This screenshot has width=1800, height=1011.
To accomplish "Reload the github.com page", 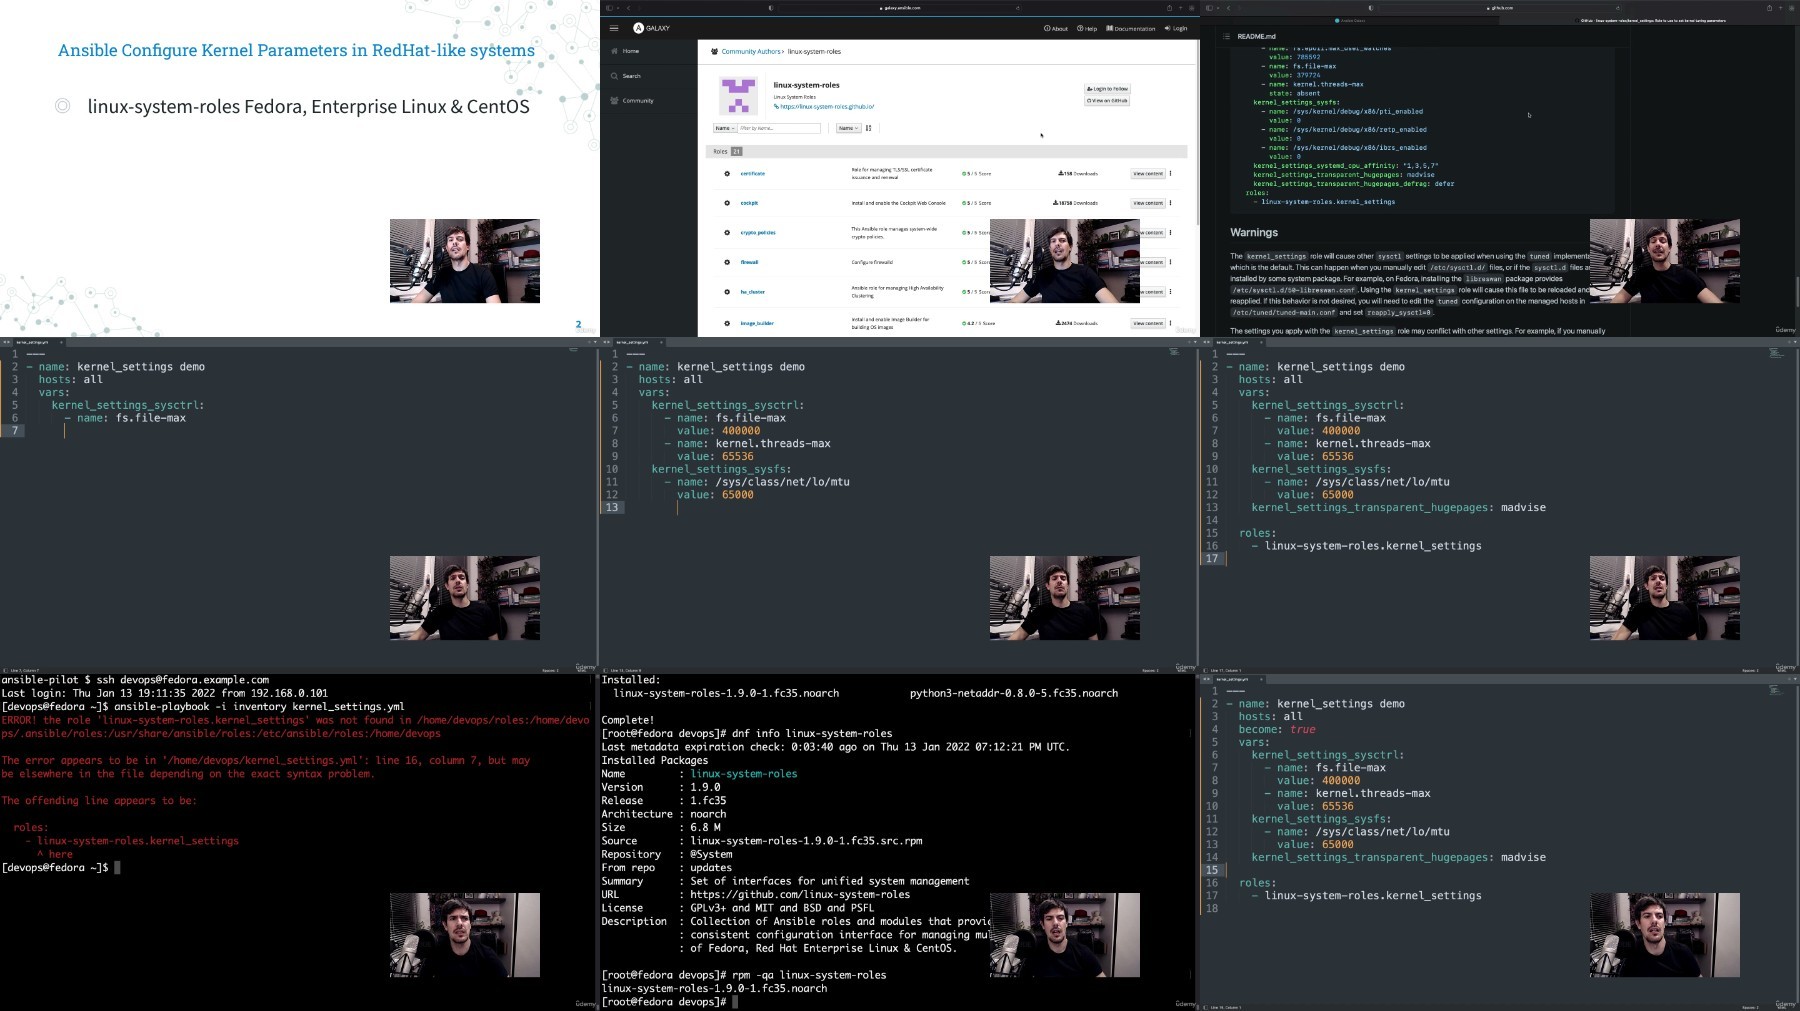I will [1617, 8].
